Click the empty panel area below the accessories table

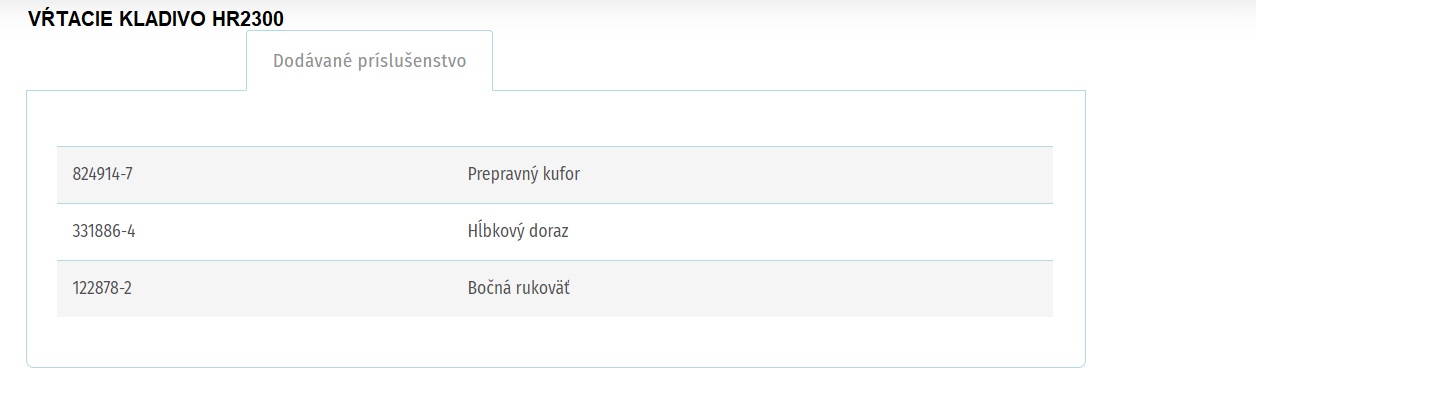pyautogui.click(x=555, y=341)
